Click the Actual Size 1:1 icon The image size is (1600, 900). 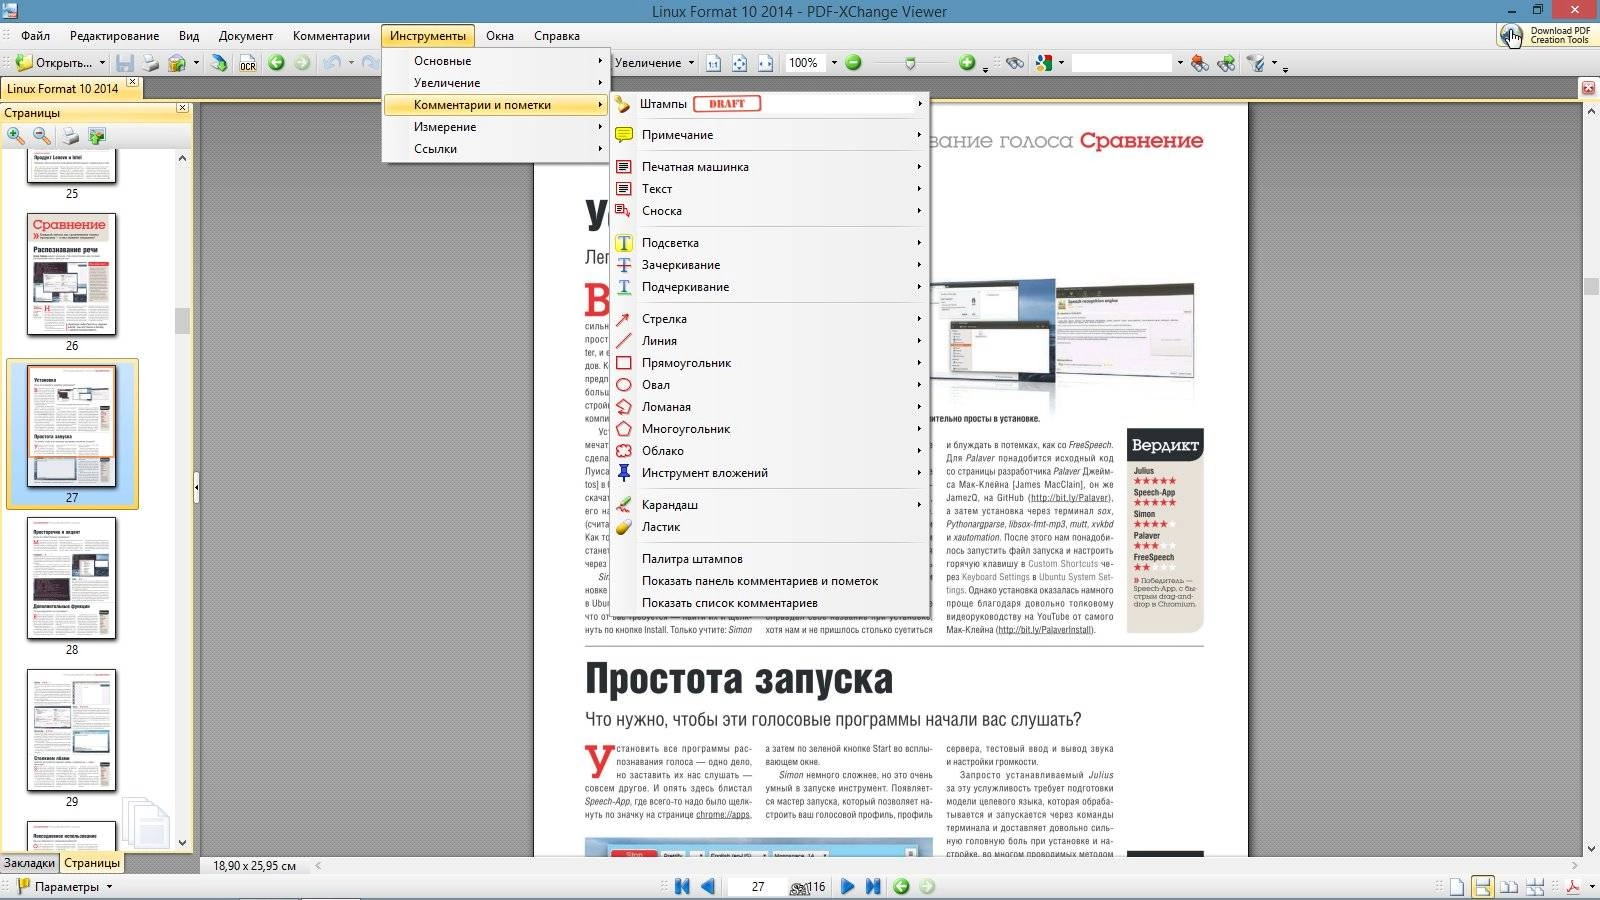coord(713,63)
